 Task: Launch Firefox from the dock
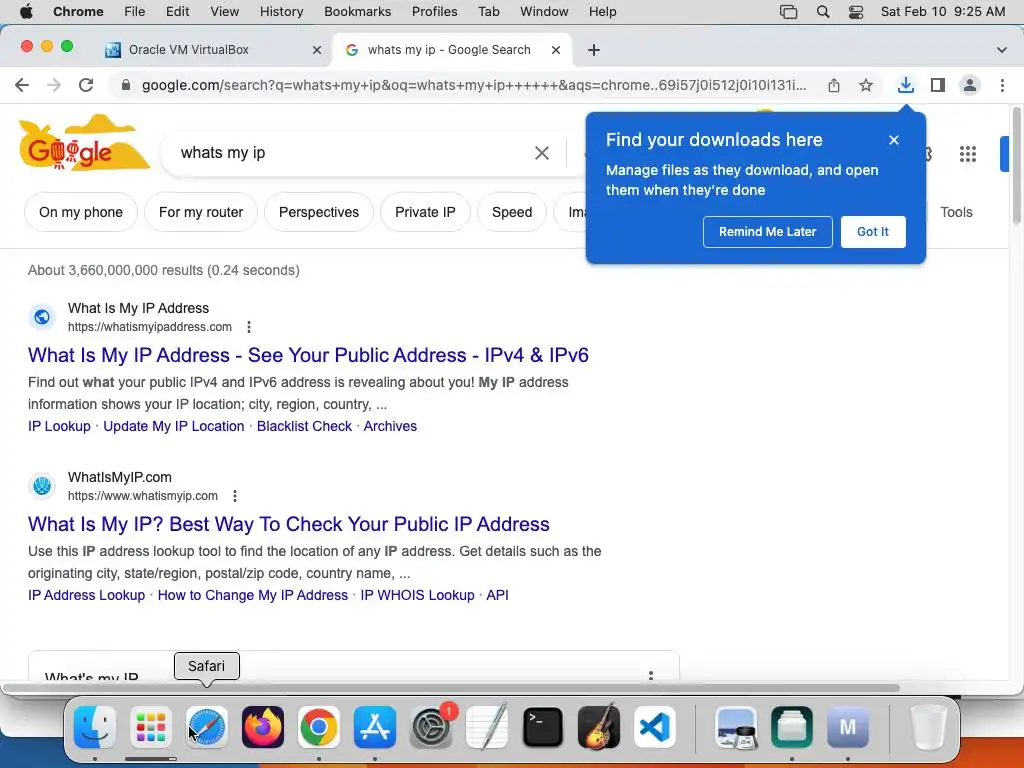point(263,726)
